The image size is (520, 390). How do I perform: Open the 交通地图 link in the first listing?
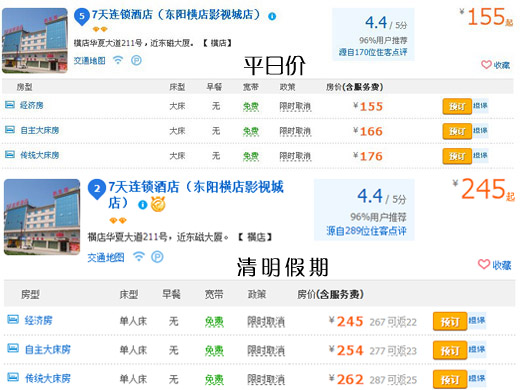(x=90, y=61)
